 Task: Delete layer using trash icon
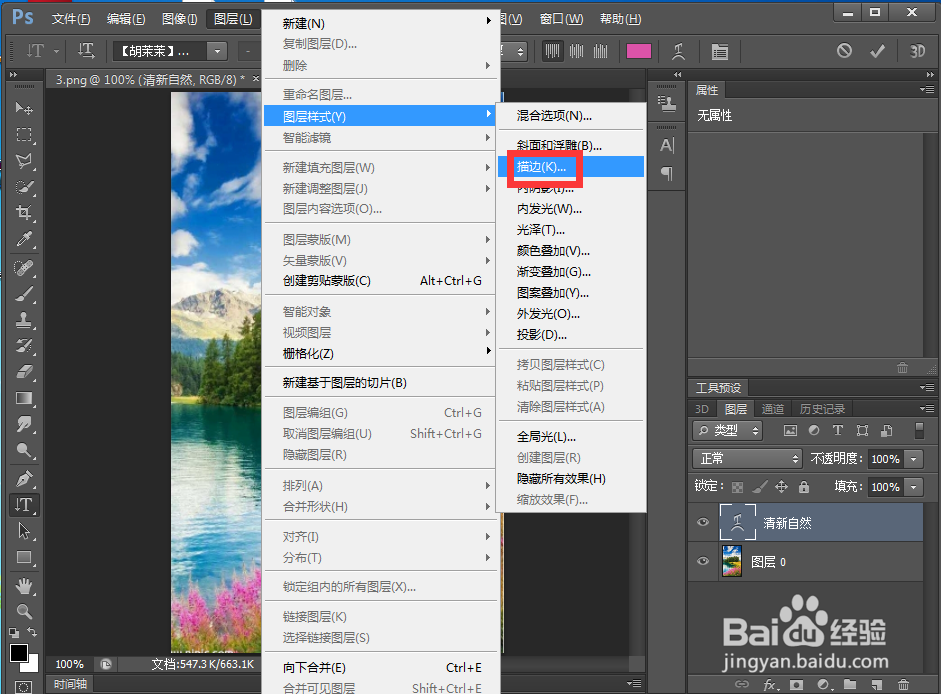[903, 684]
